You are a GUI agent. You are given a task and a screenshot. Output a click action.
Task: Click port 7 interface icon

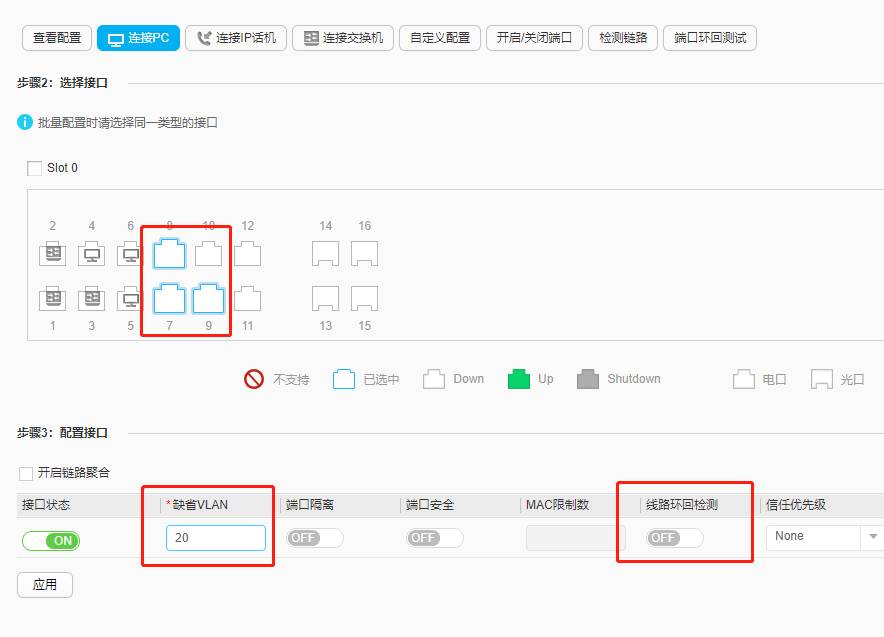(x=169, y=299)
